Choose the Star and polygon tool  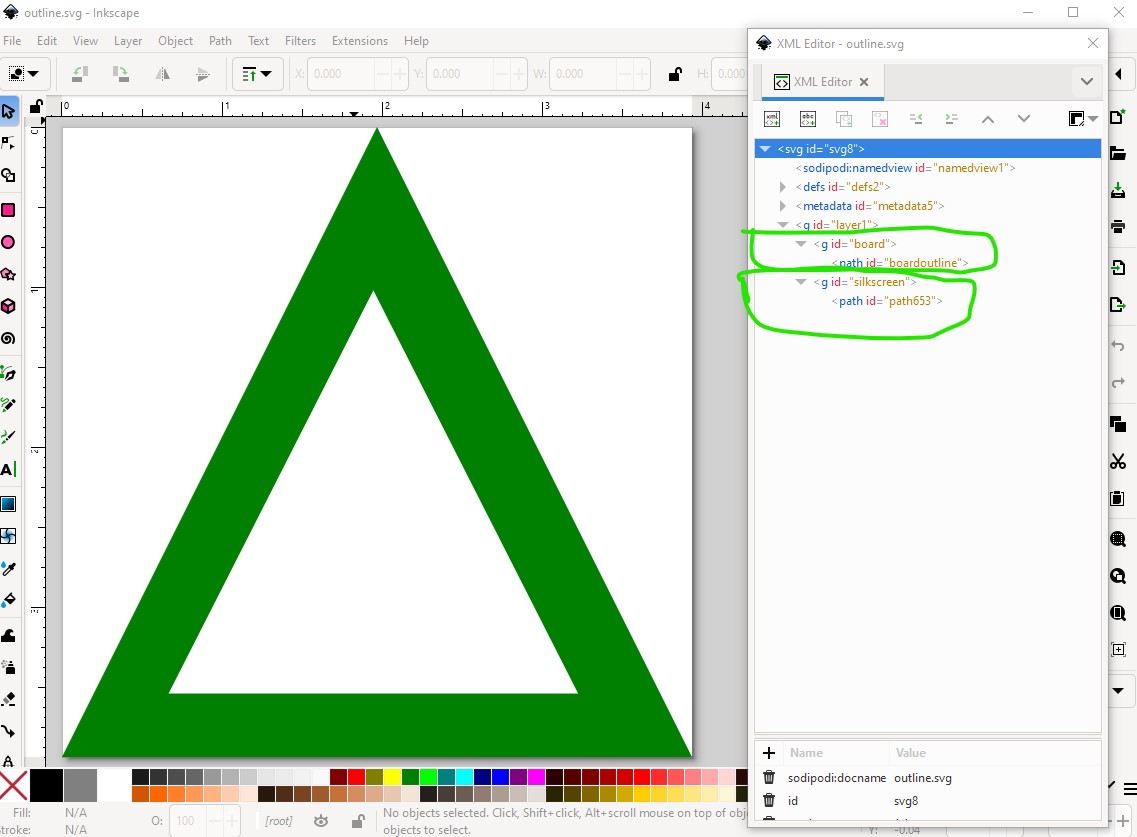point(9,274)
